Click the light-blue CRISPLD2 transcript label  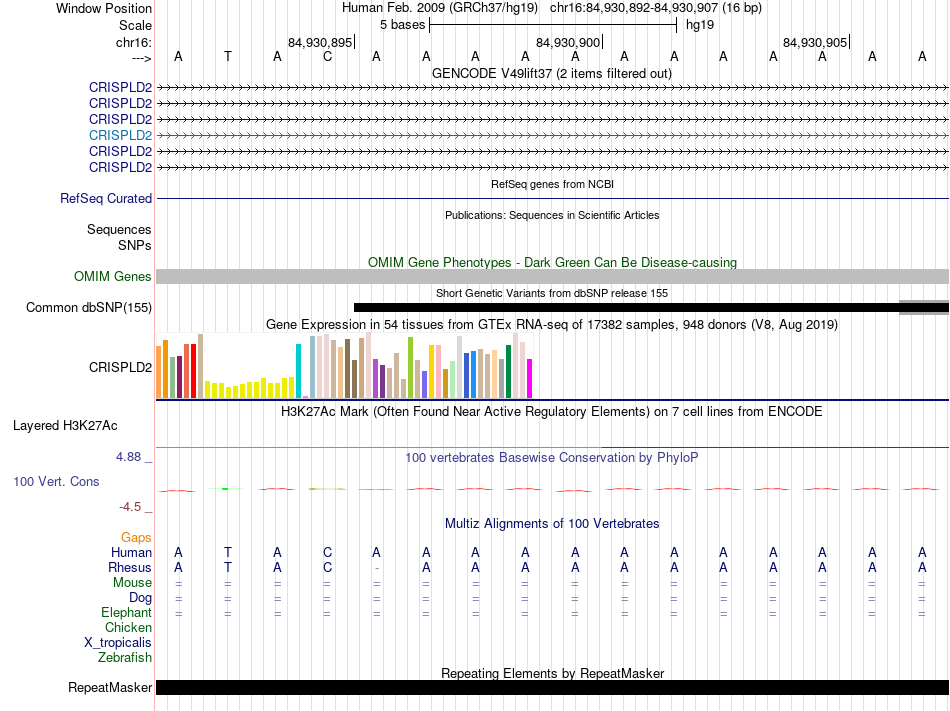pos(120,135)
